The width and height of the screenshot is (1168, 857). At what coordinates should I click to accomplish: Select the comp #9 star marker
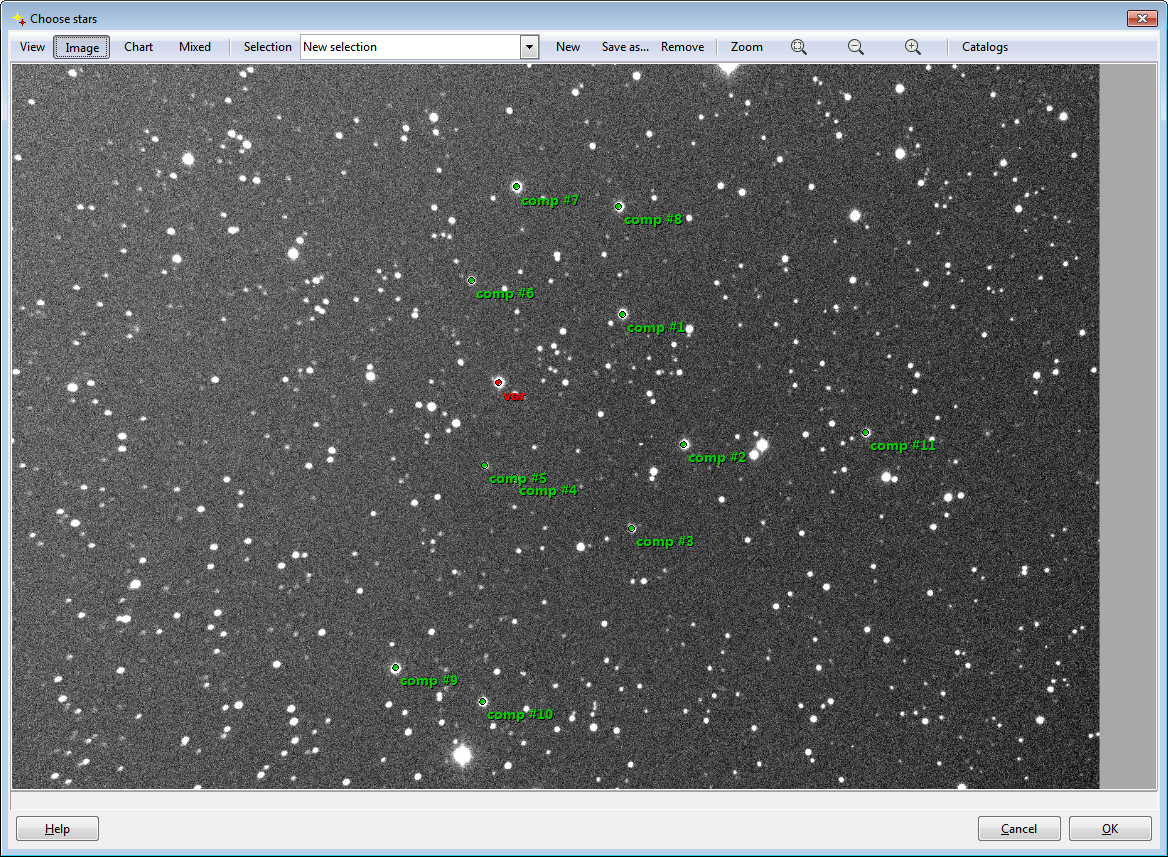pyautogui.click(x=395, y=668)
